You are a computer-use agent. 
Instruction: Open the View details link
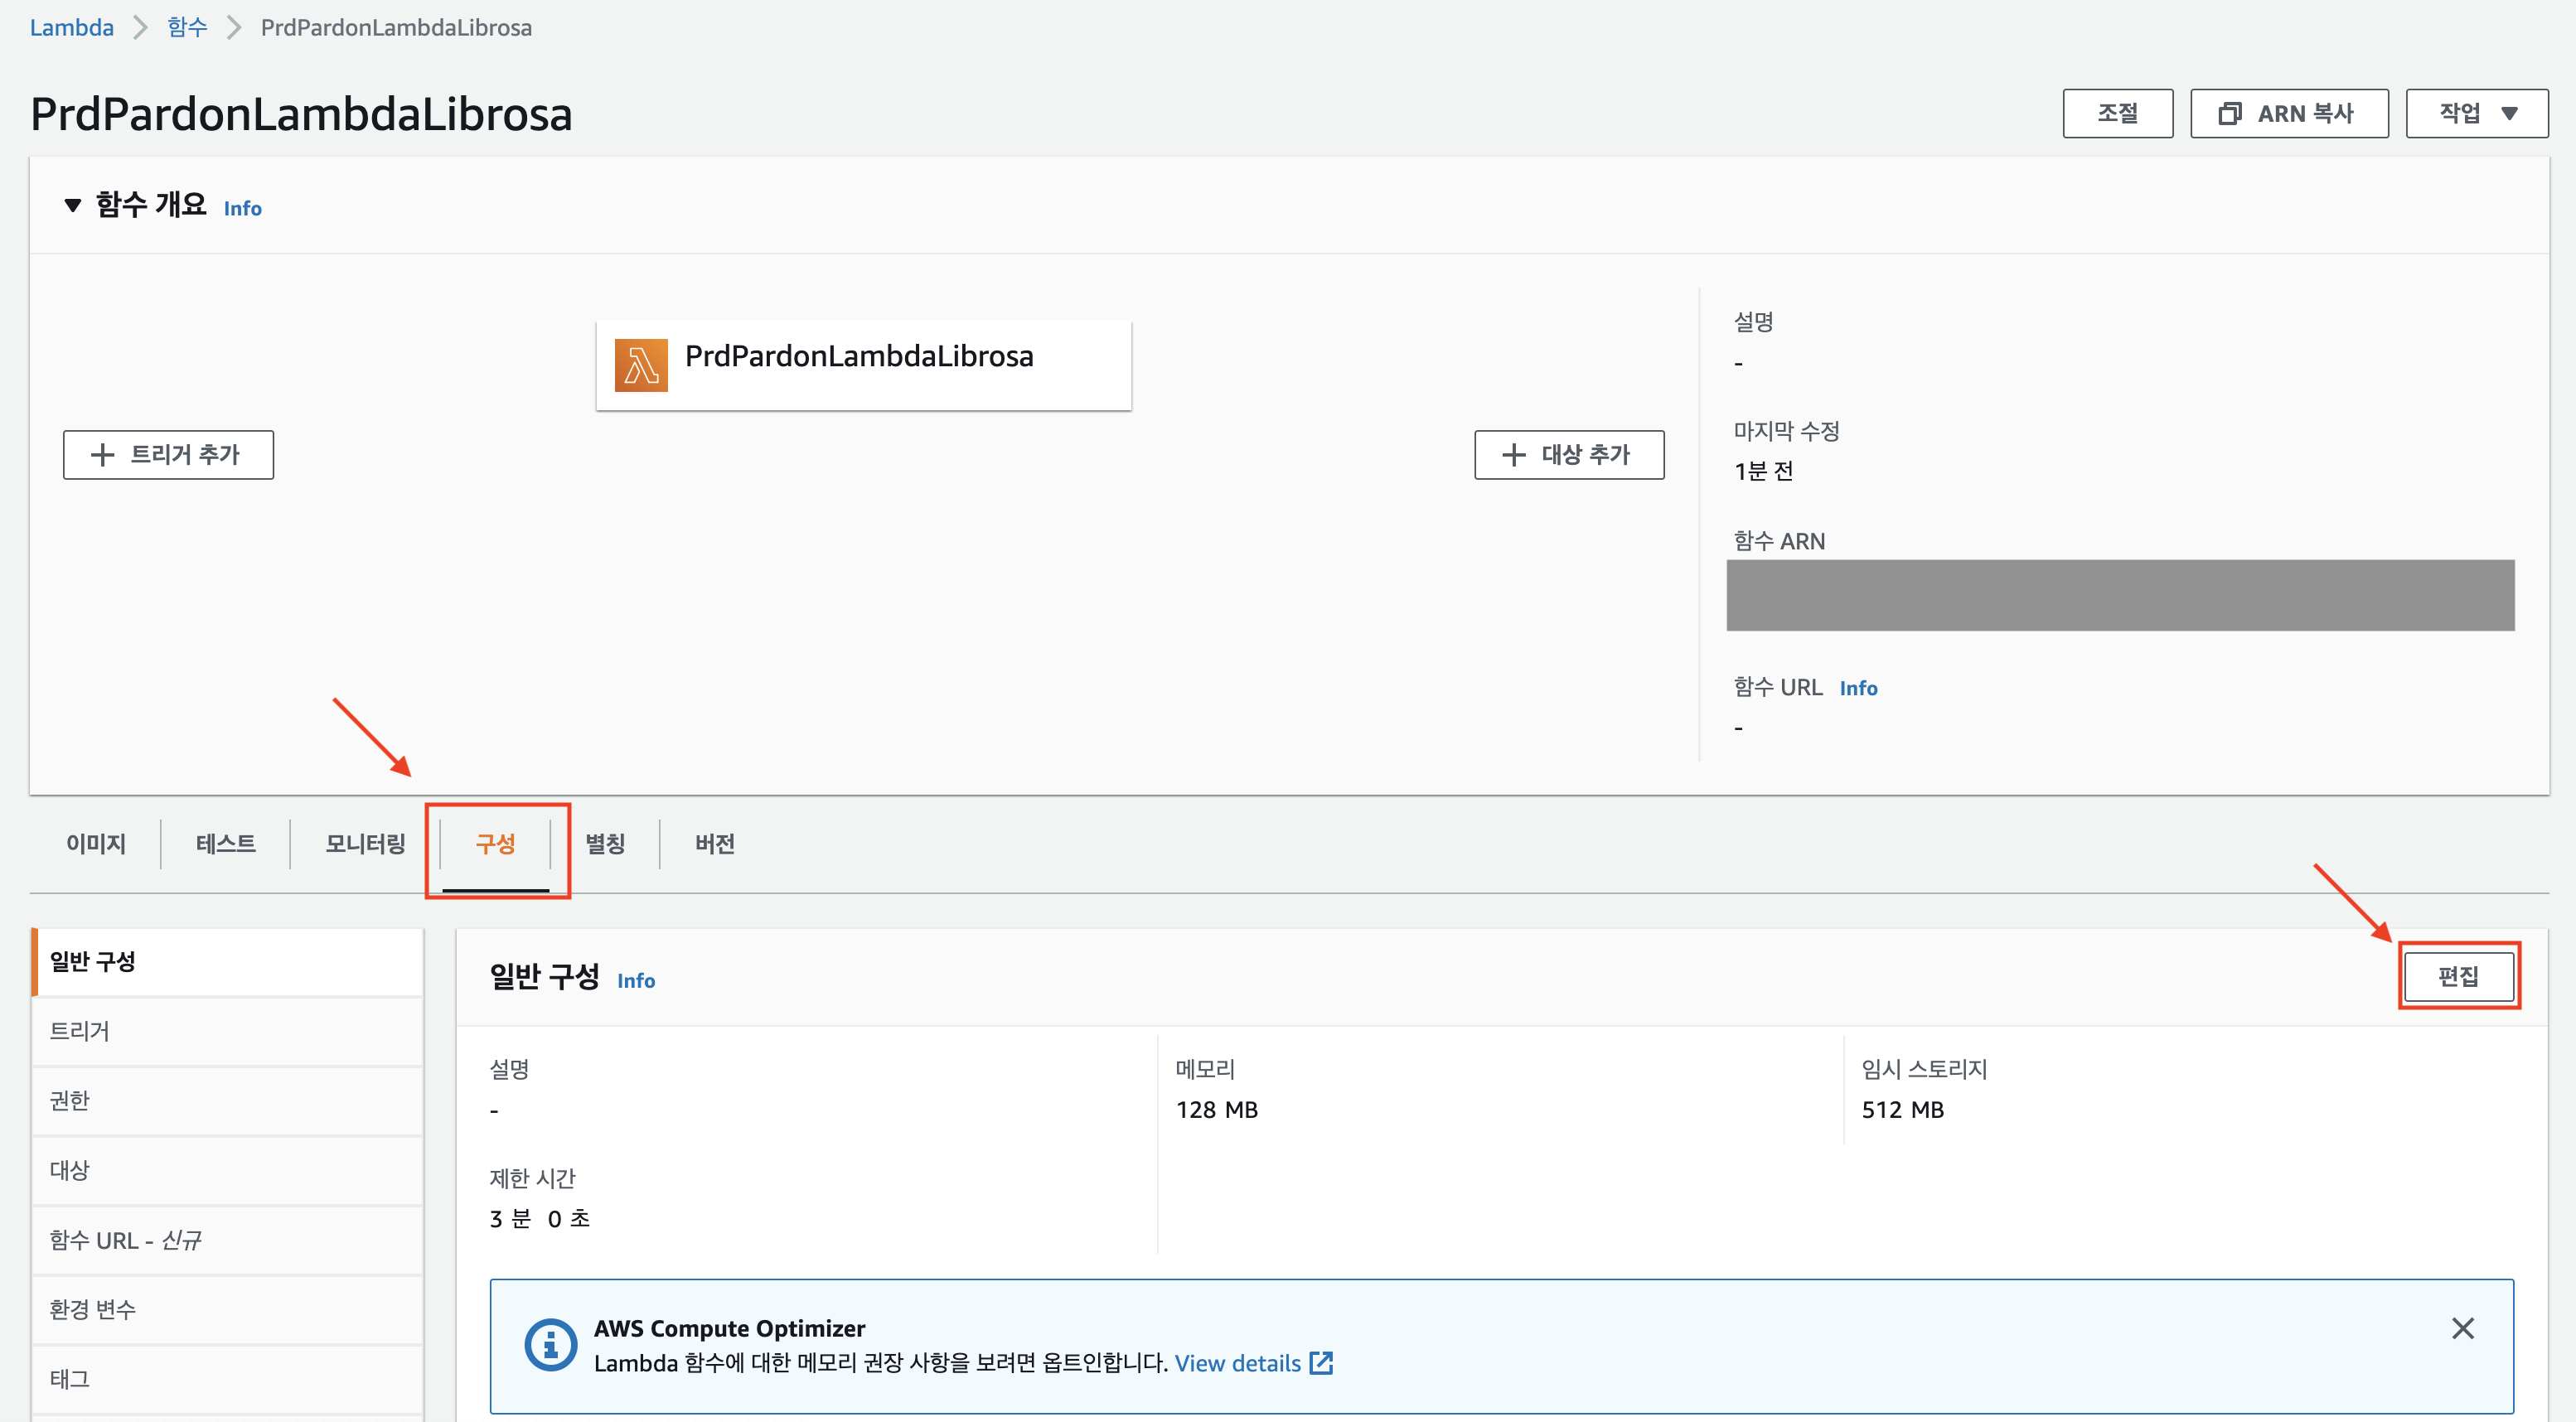[x=1237, y=1363]
